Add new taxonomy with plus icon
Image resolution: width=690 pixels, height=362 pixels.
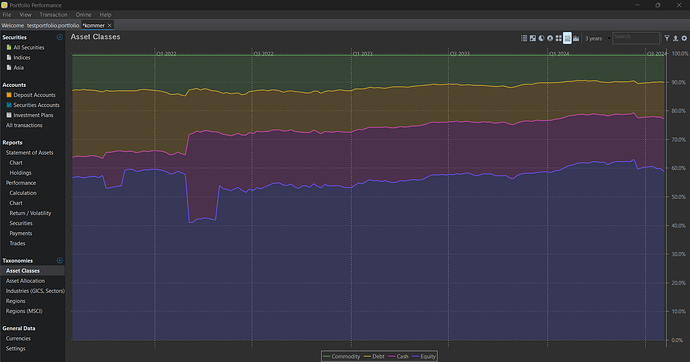pos(59,260)
